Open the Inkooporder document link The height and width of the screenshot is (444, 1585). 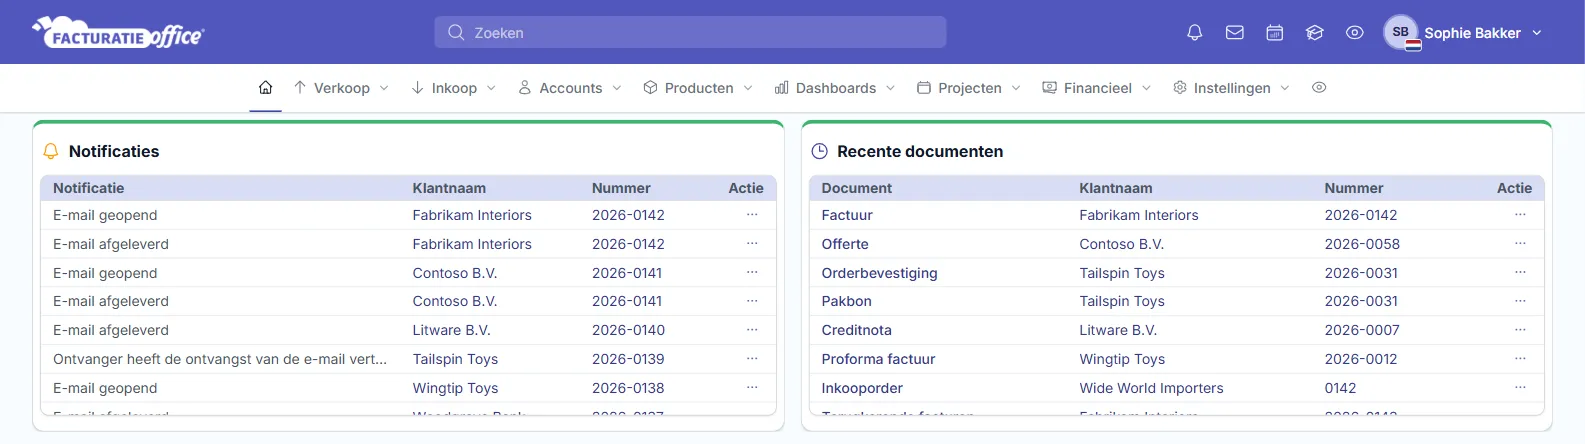pos(862,388)
